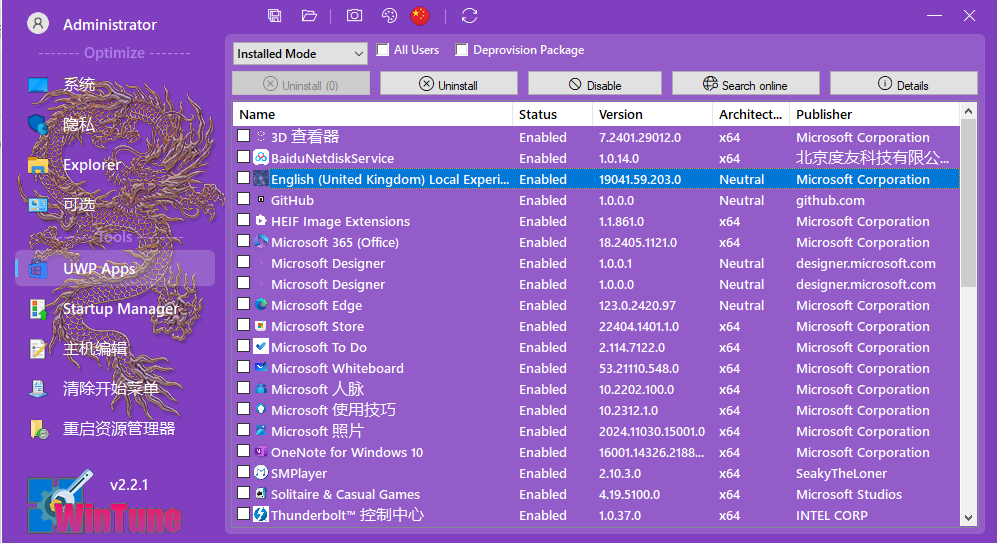Select the Microsoft 人脉 row name

tap(317, 389)
